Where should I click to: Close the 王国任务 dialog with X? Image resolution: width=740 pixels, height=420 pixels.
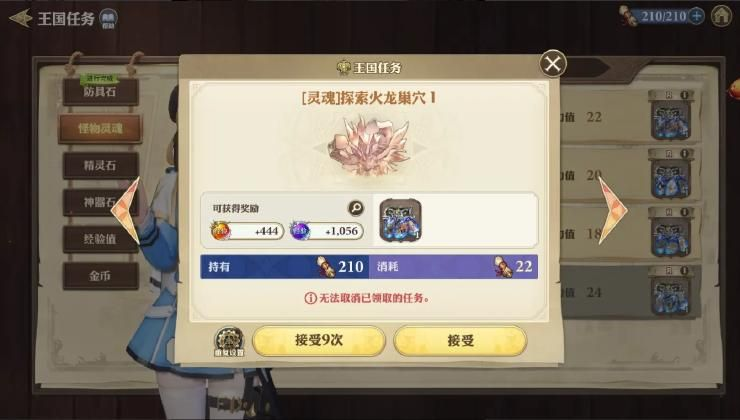(553, 64)
